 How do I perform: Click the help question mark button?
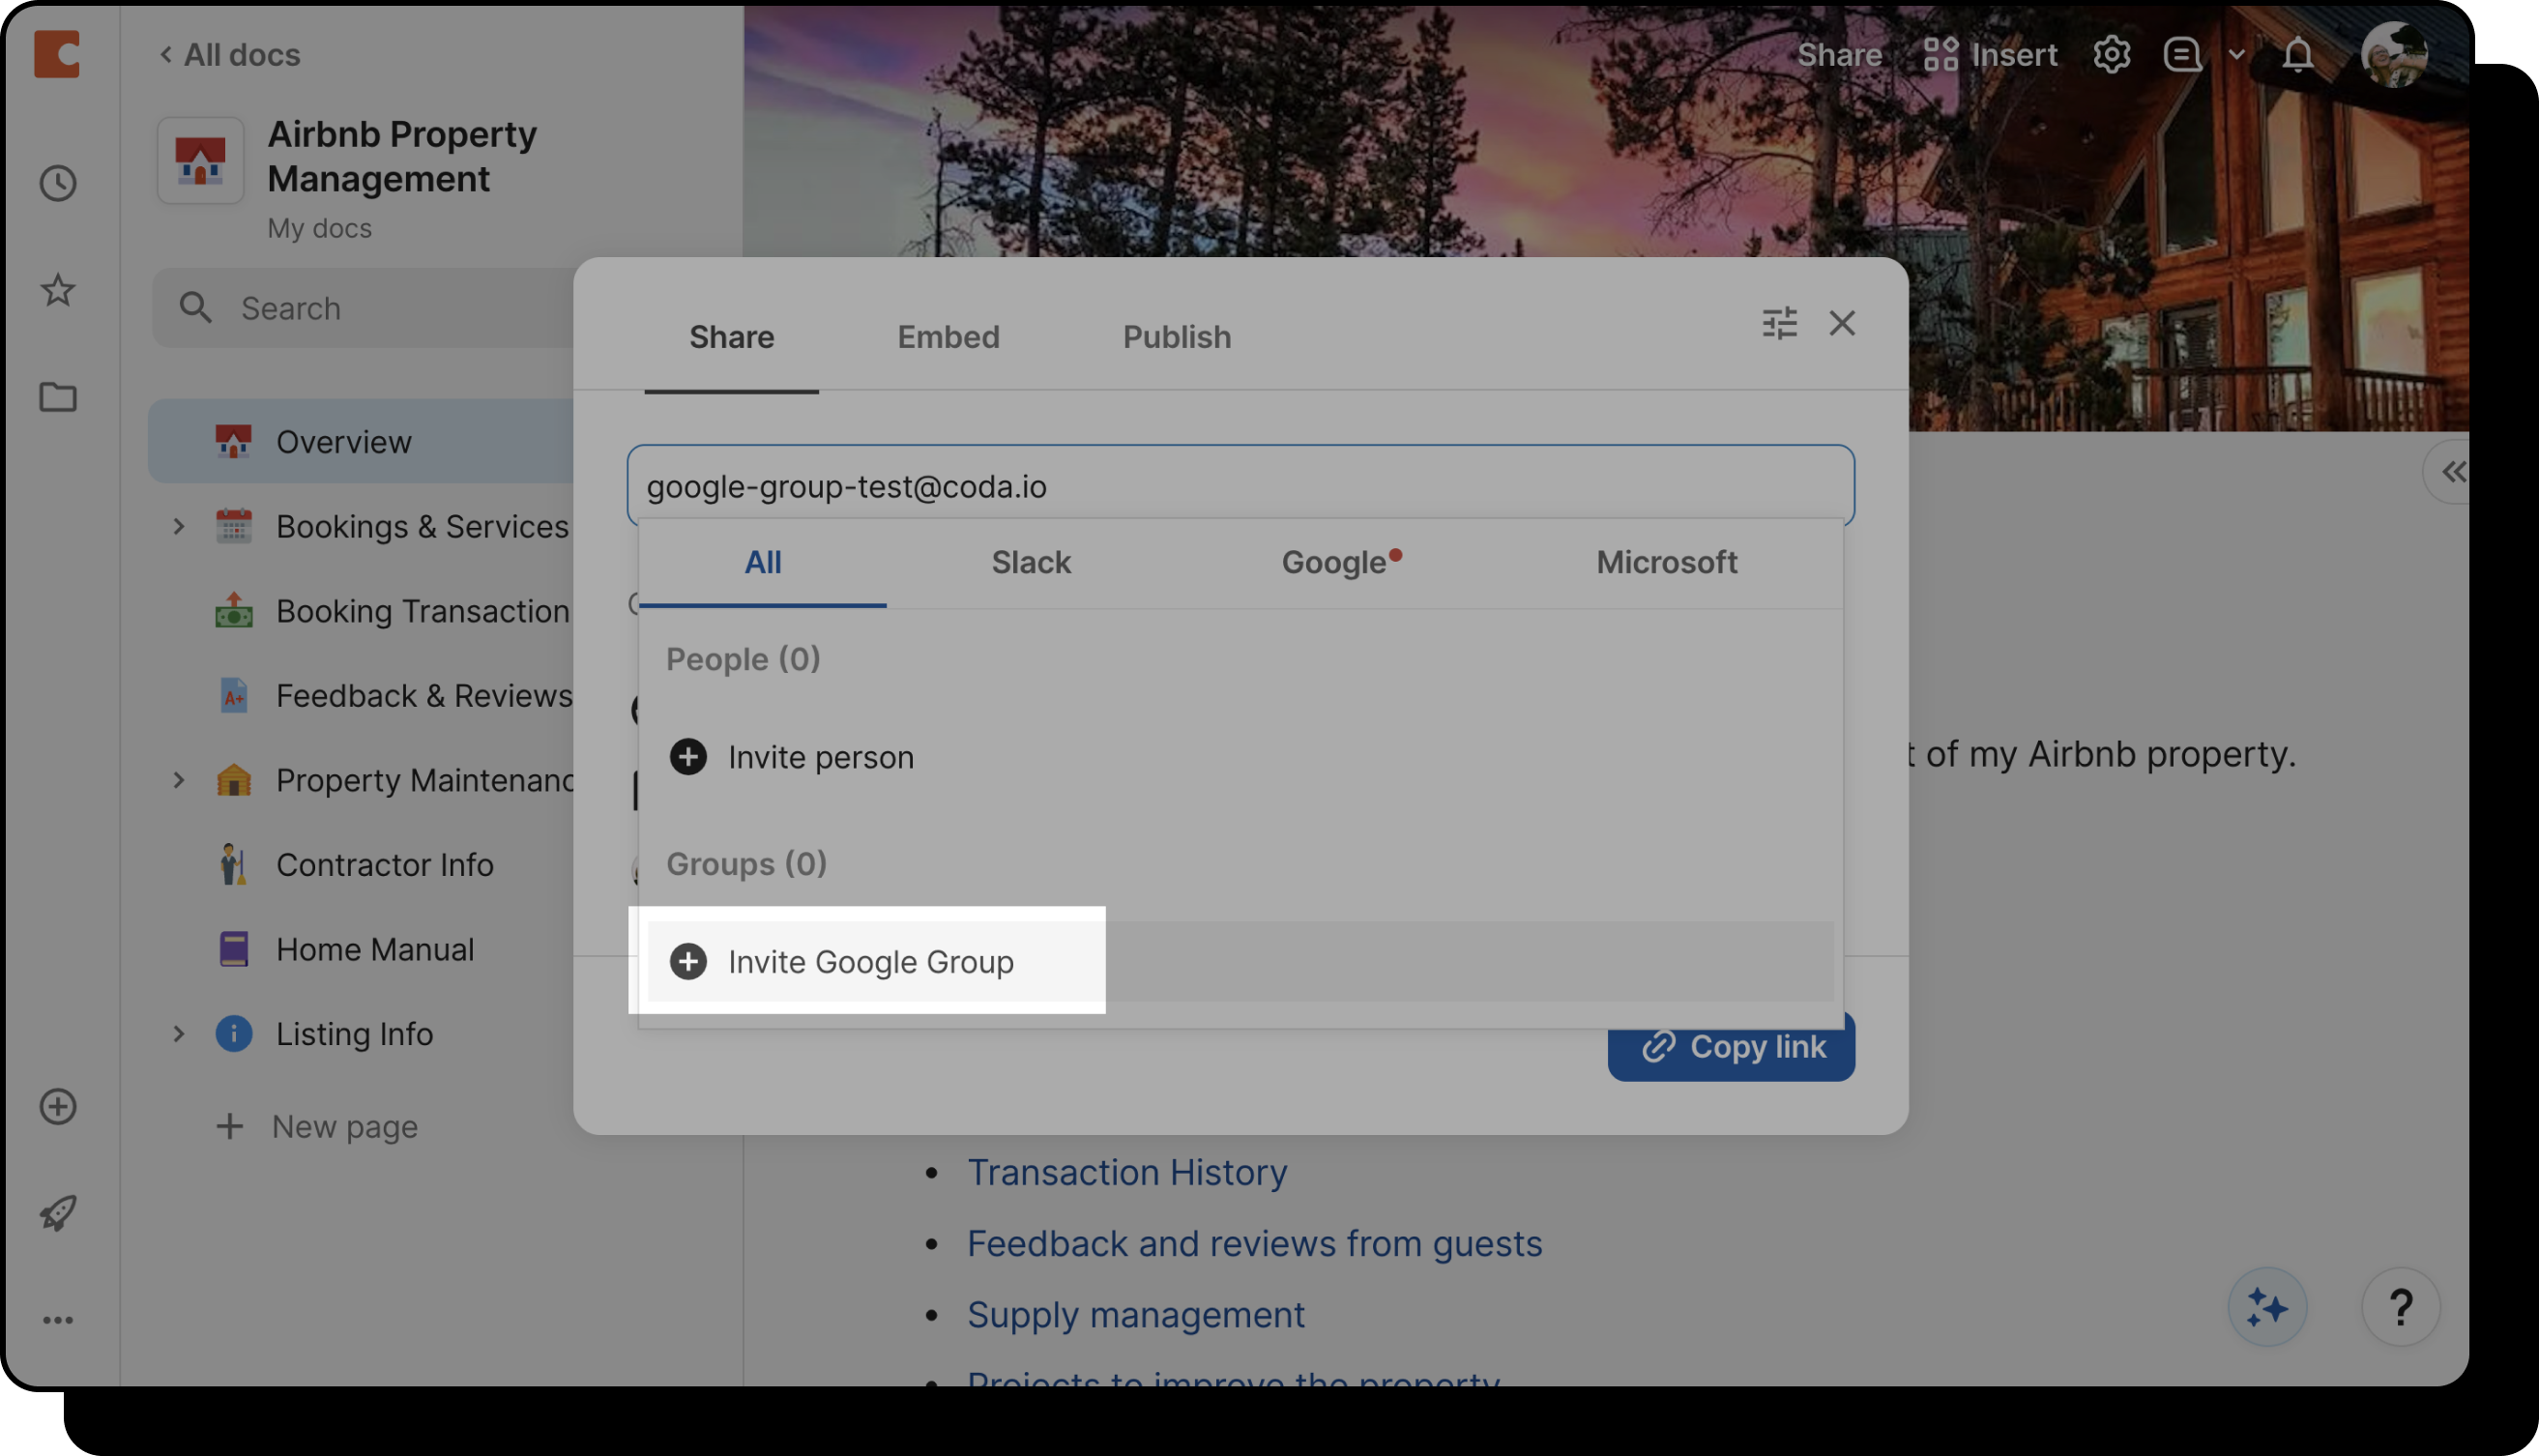pos(2400,1307)
